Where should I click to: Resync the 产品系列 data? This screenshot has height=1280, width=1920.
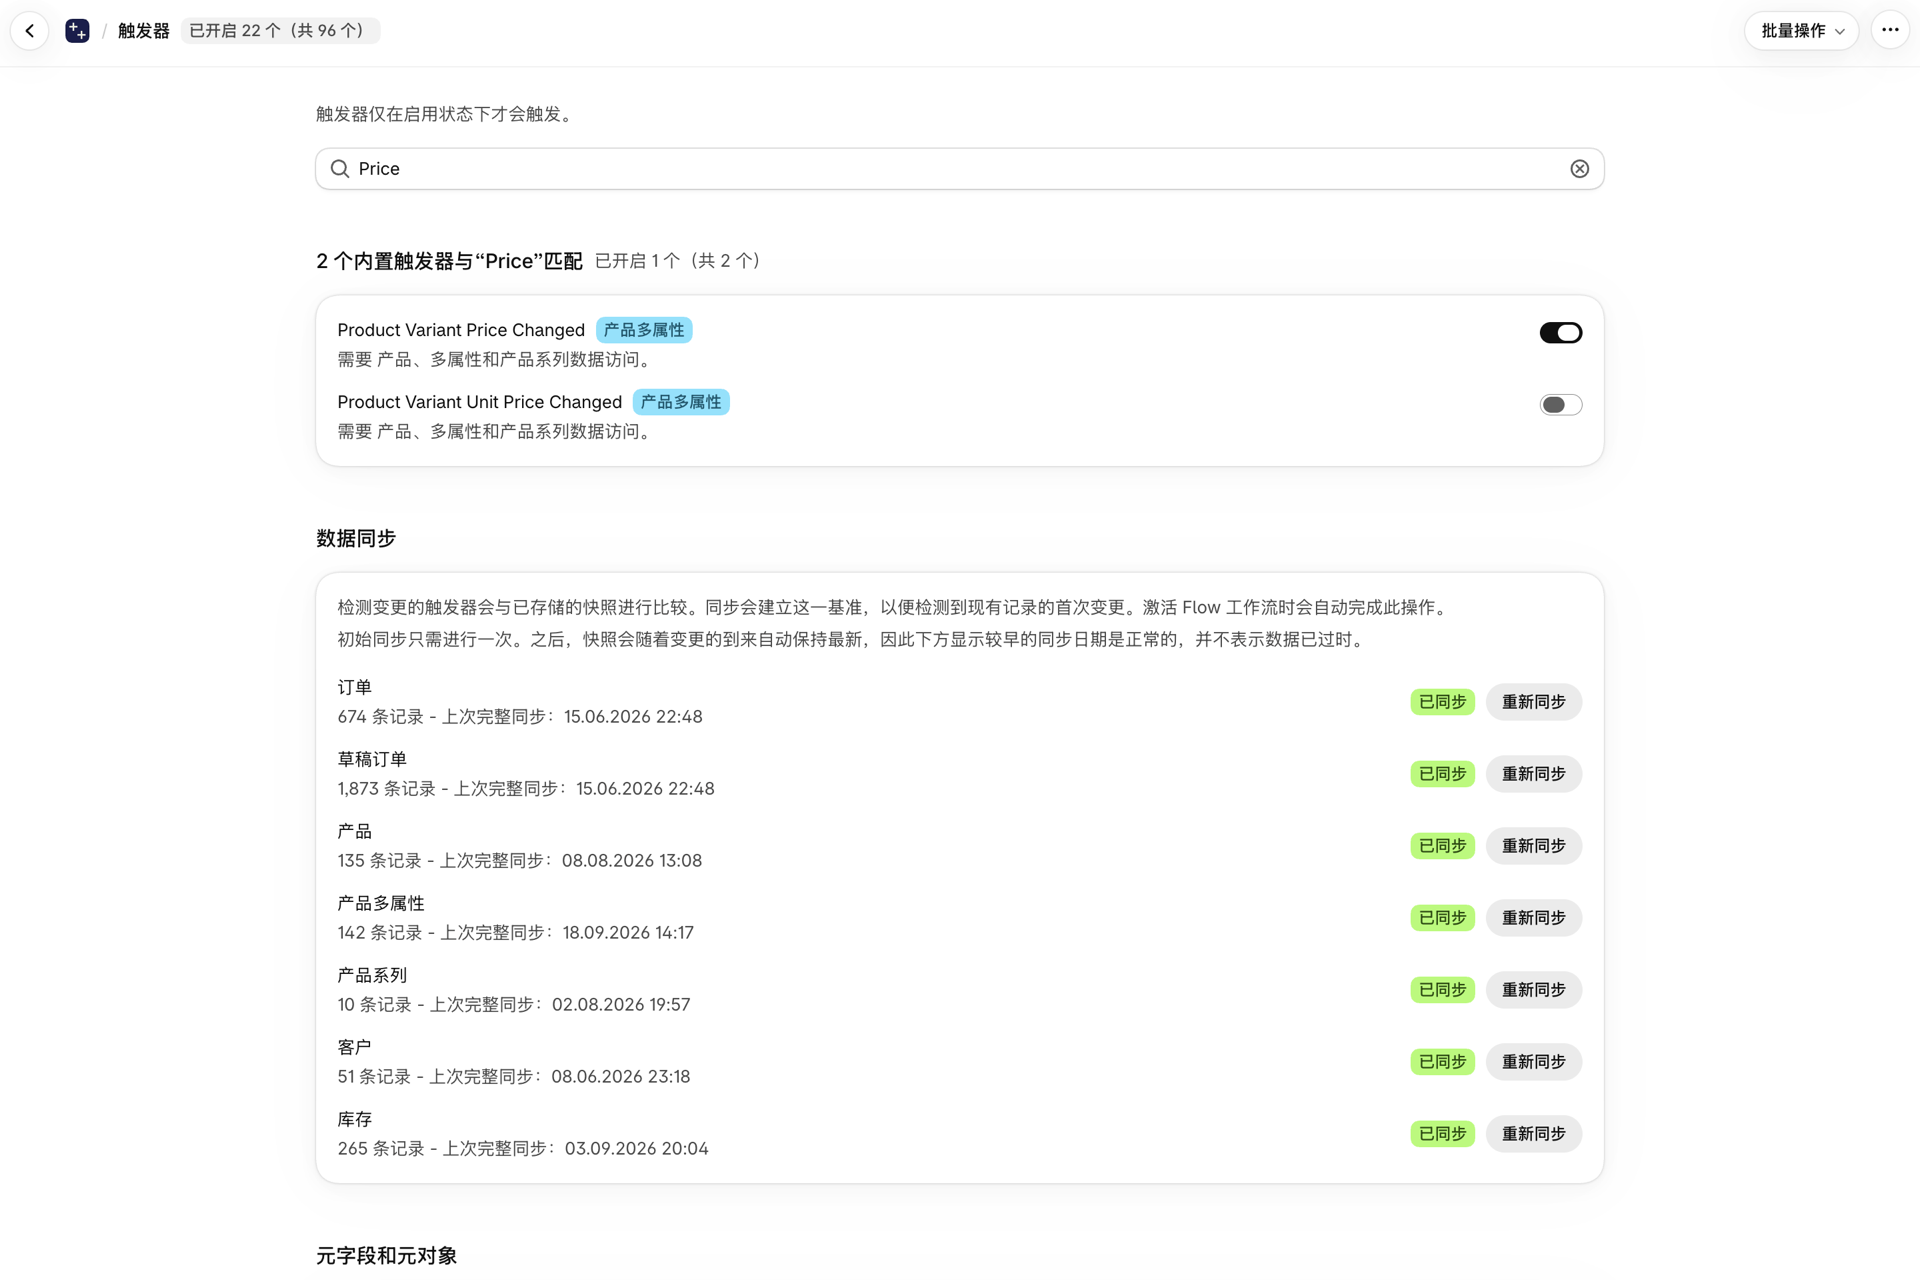[1533, 990]
